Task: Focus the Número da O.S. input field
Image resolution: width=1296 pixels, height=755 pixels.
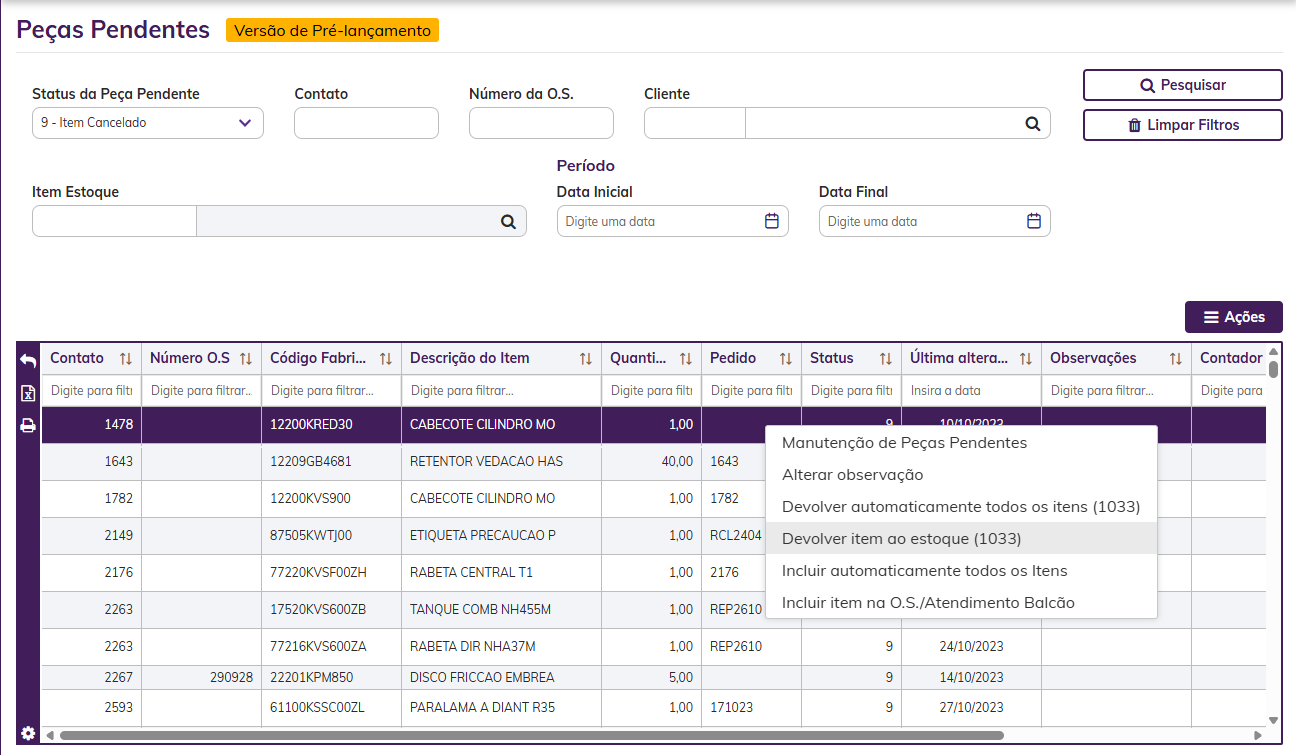Action: coord(541,123)
